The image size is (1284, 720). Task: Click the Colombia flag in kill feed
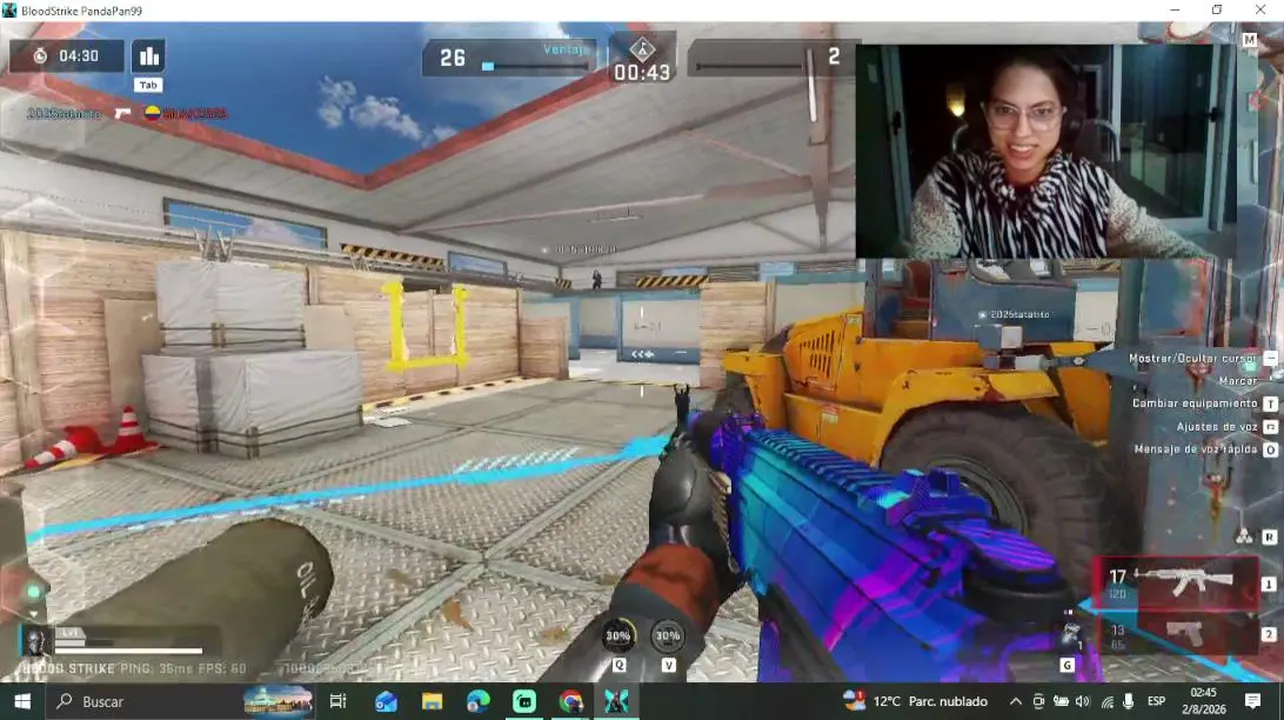[x=153, y=113]
